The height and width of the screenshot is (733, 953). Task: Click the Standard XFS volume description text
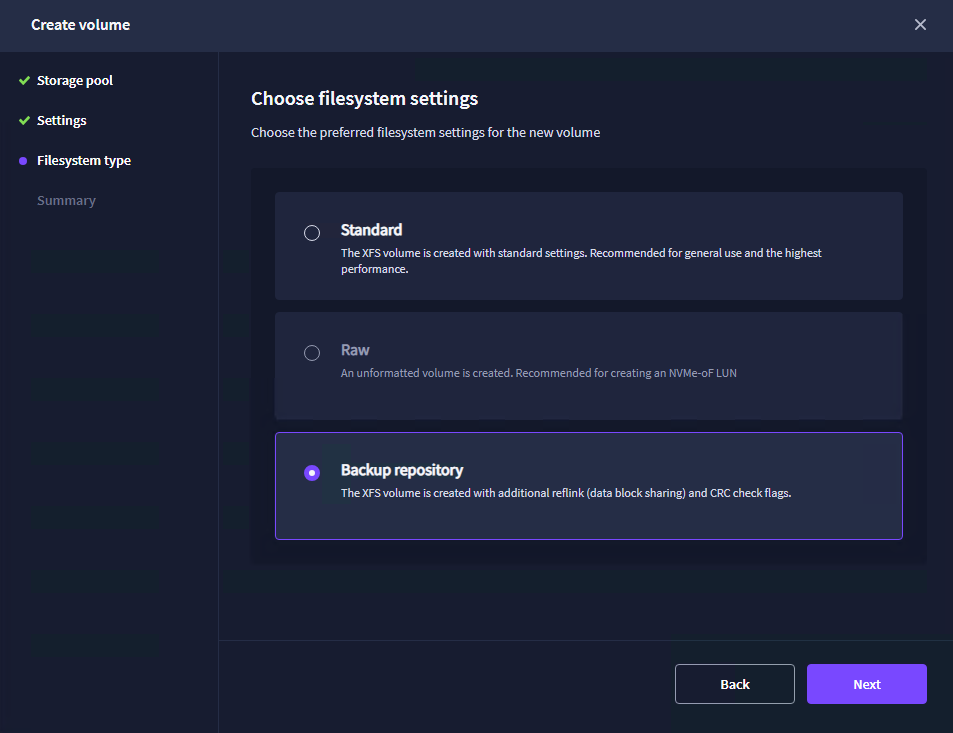point(581,261)
